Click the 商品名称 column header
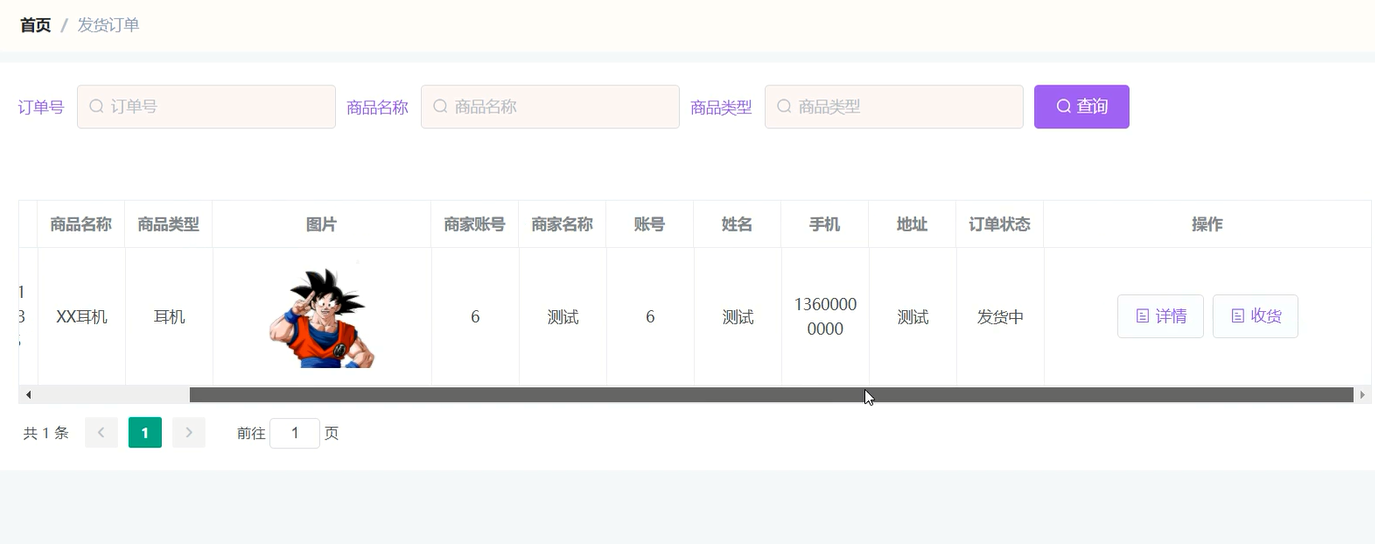 (x=81, y=224)
